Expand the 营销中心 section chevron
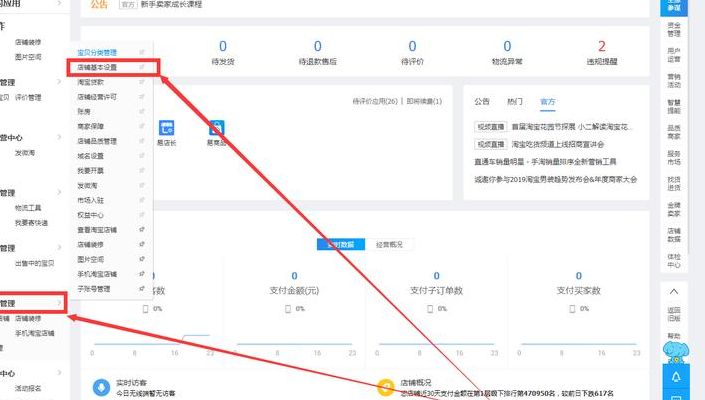The height and width of the screenshot is (400, 705). [x=59, y=137]
